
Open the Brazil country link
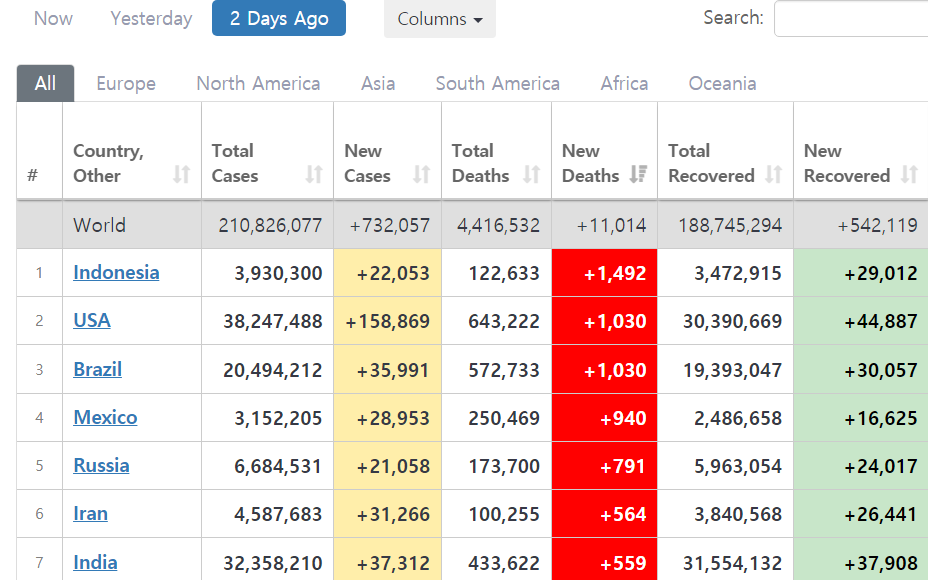click(x=97, y=369)
